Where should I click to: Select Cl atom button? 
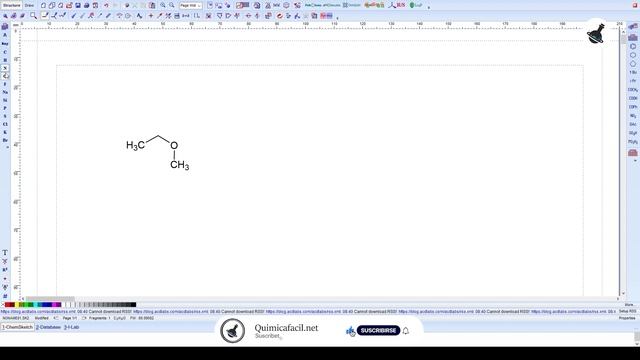[5, 124]
